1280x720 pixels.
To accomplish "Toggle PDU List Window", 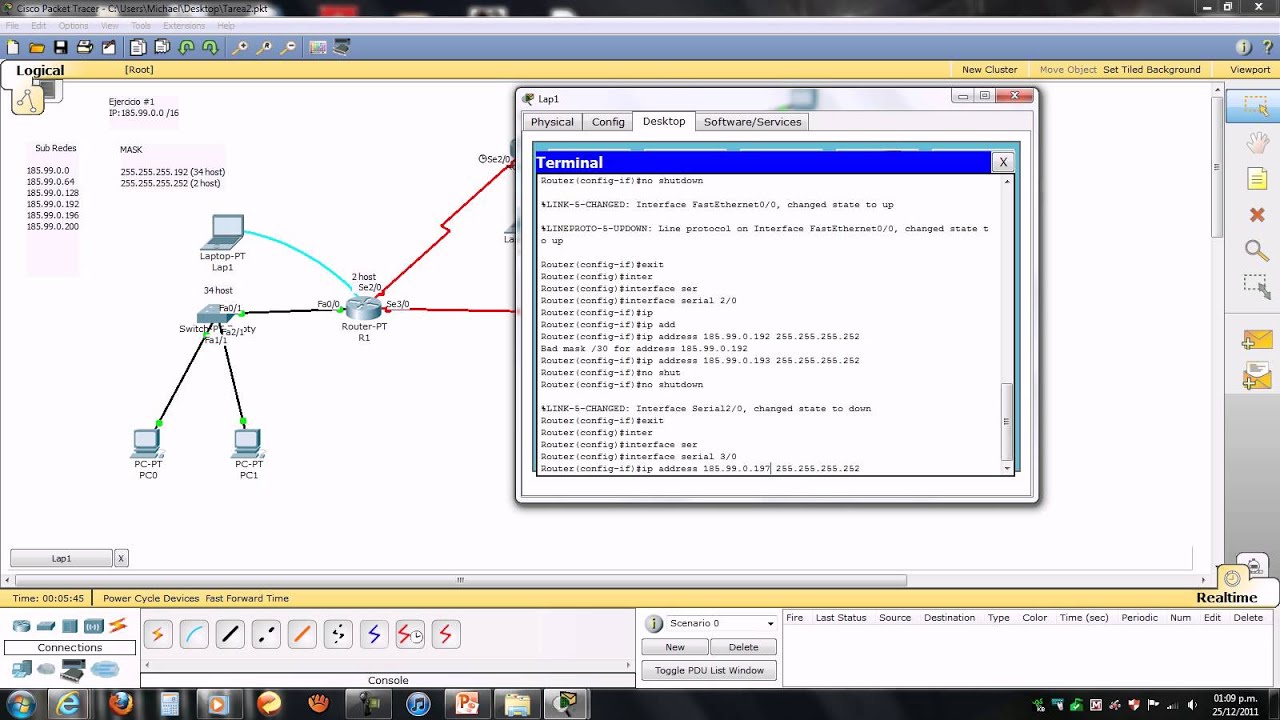I will (709, 670).
